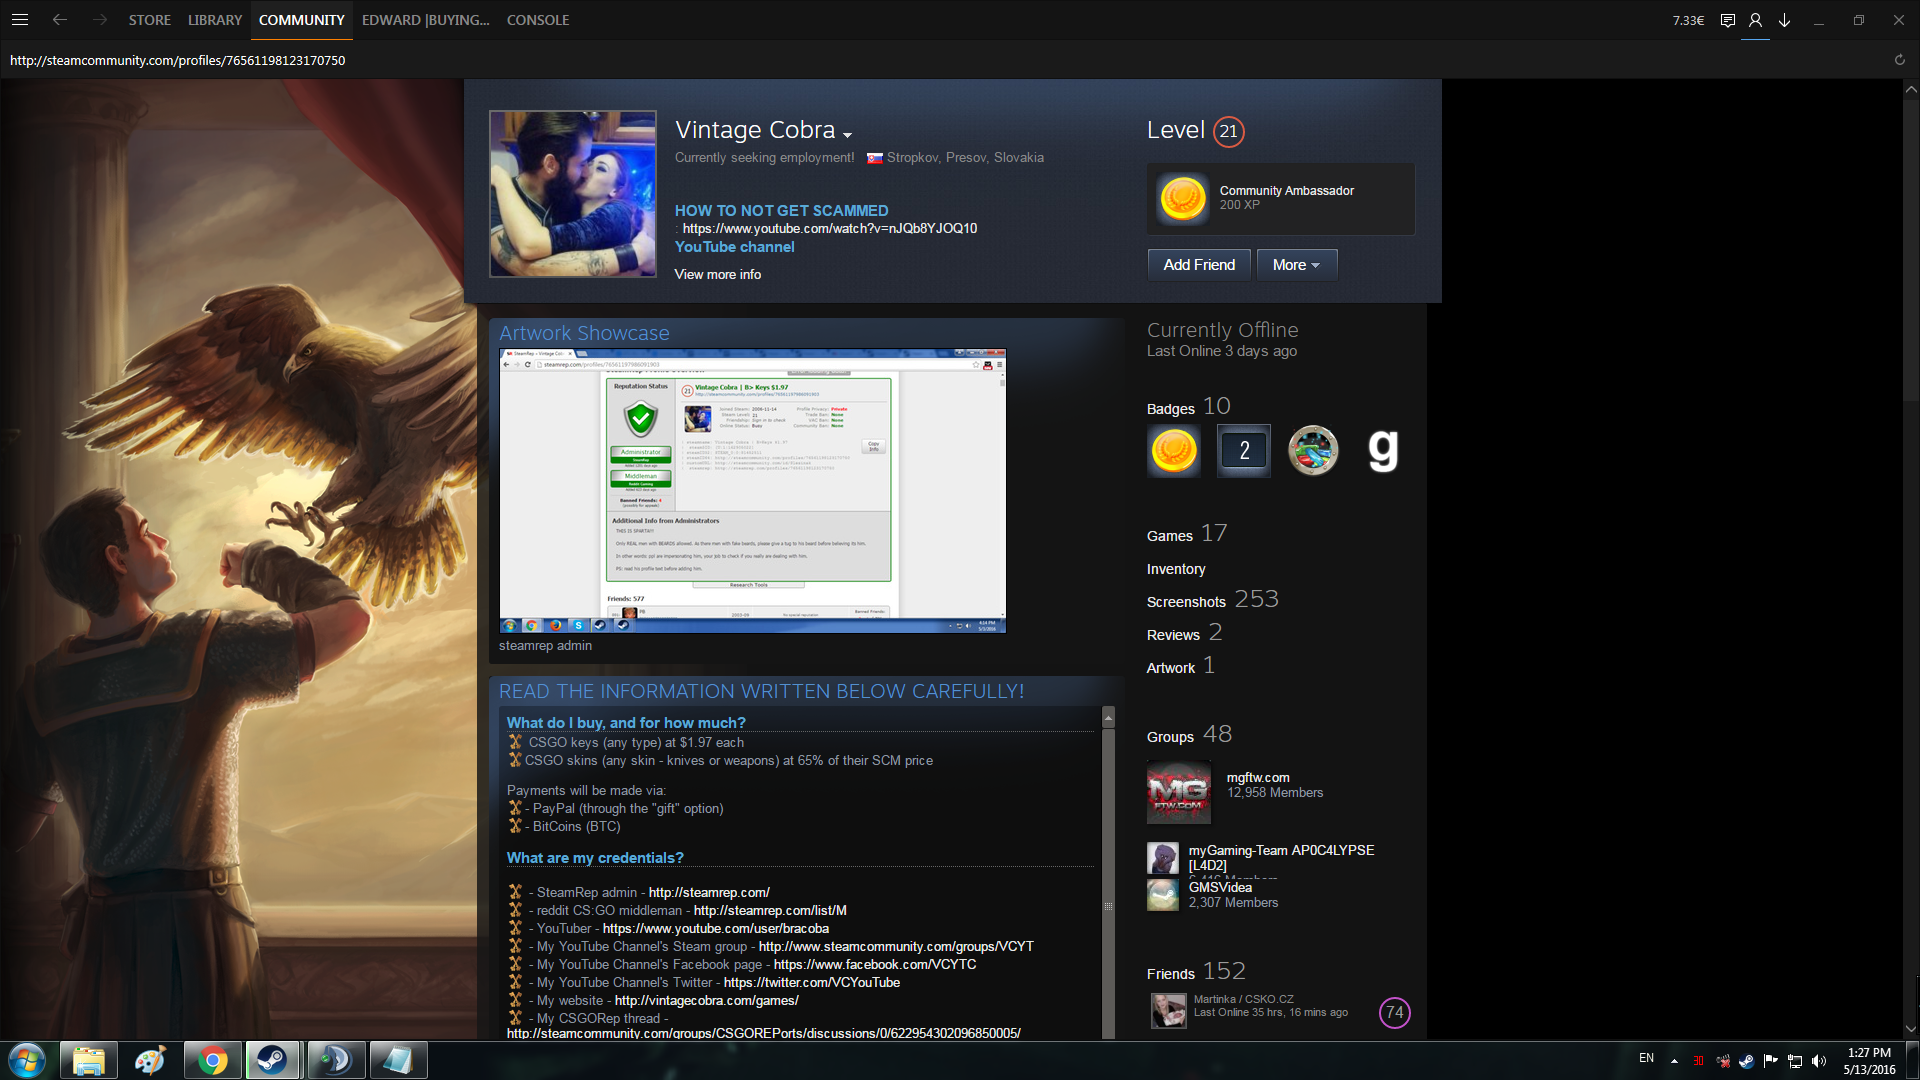
Task: Click the Community Ambassador coin badge
Action: tap(1182, 198)
